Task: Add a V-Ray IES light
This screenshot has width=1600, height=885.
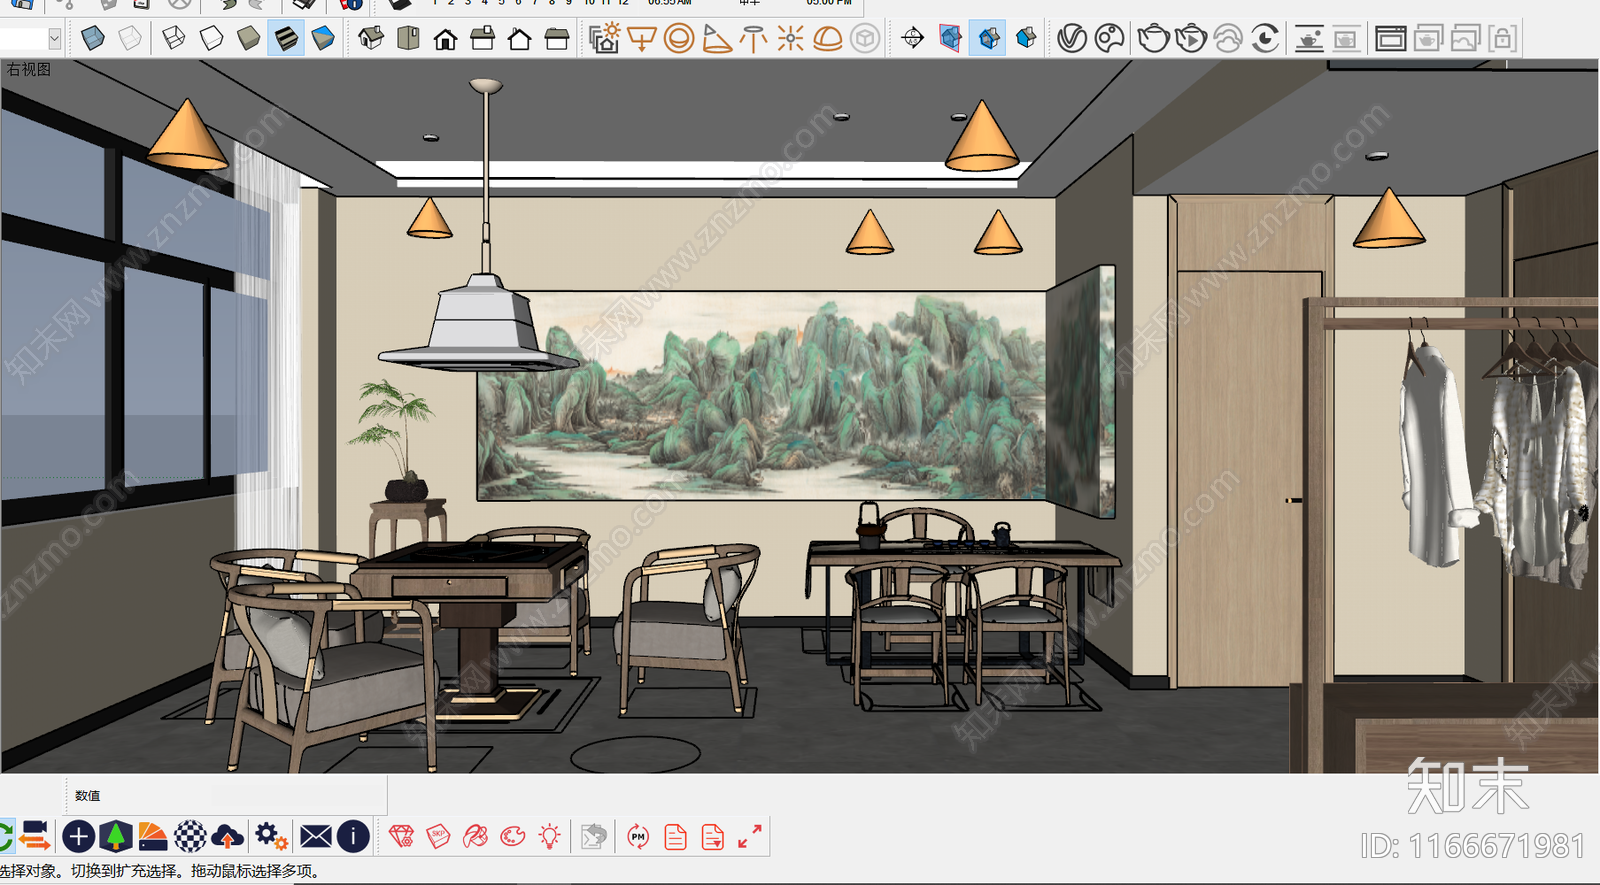Action: pos(753,39)
